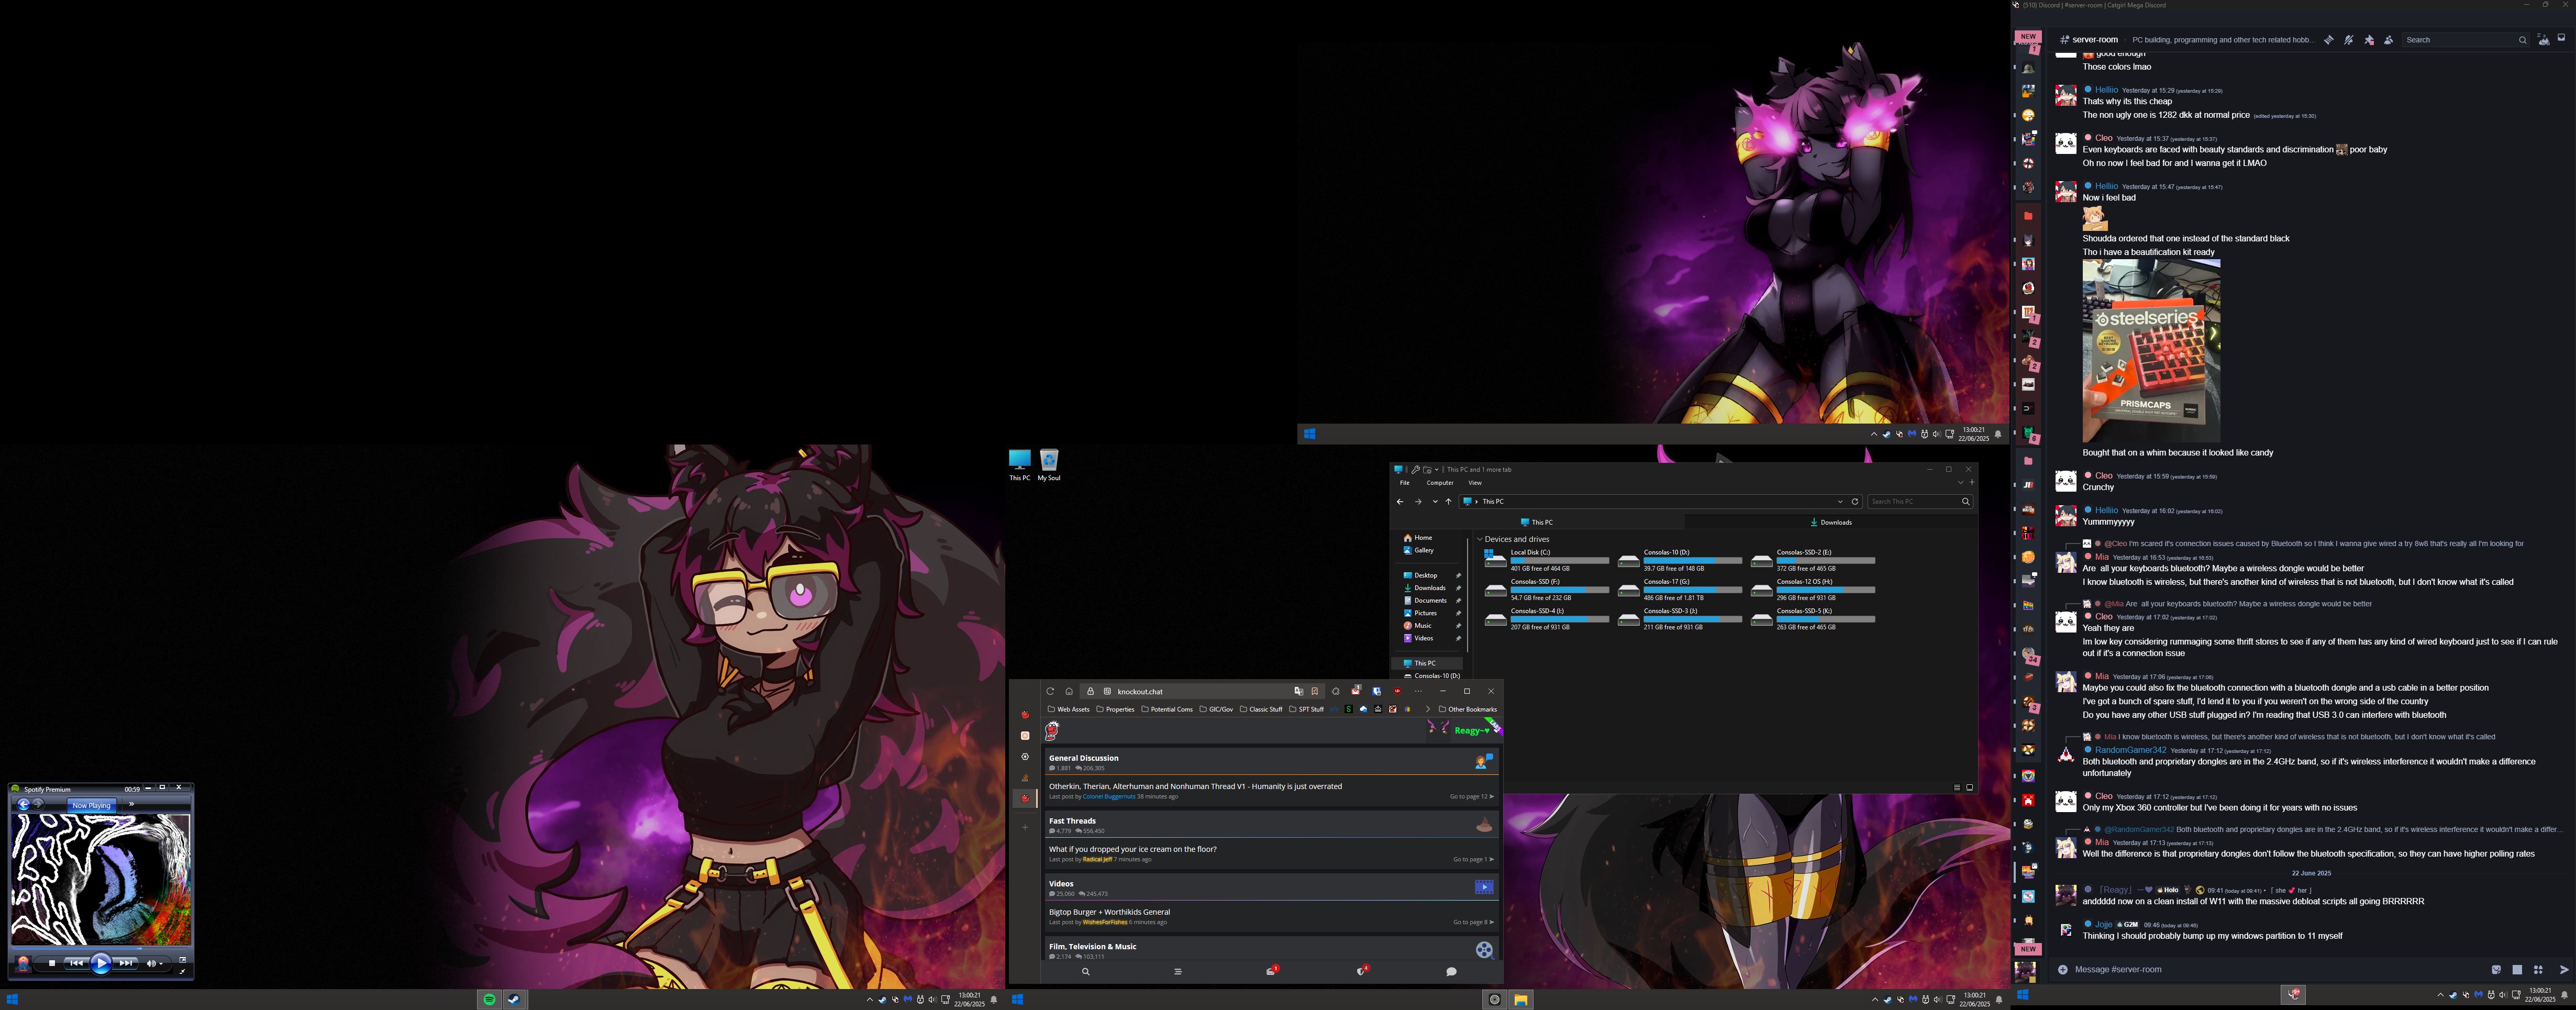Open the browser extensions puzzle icon

pos(1335,691)
